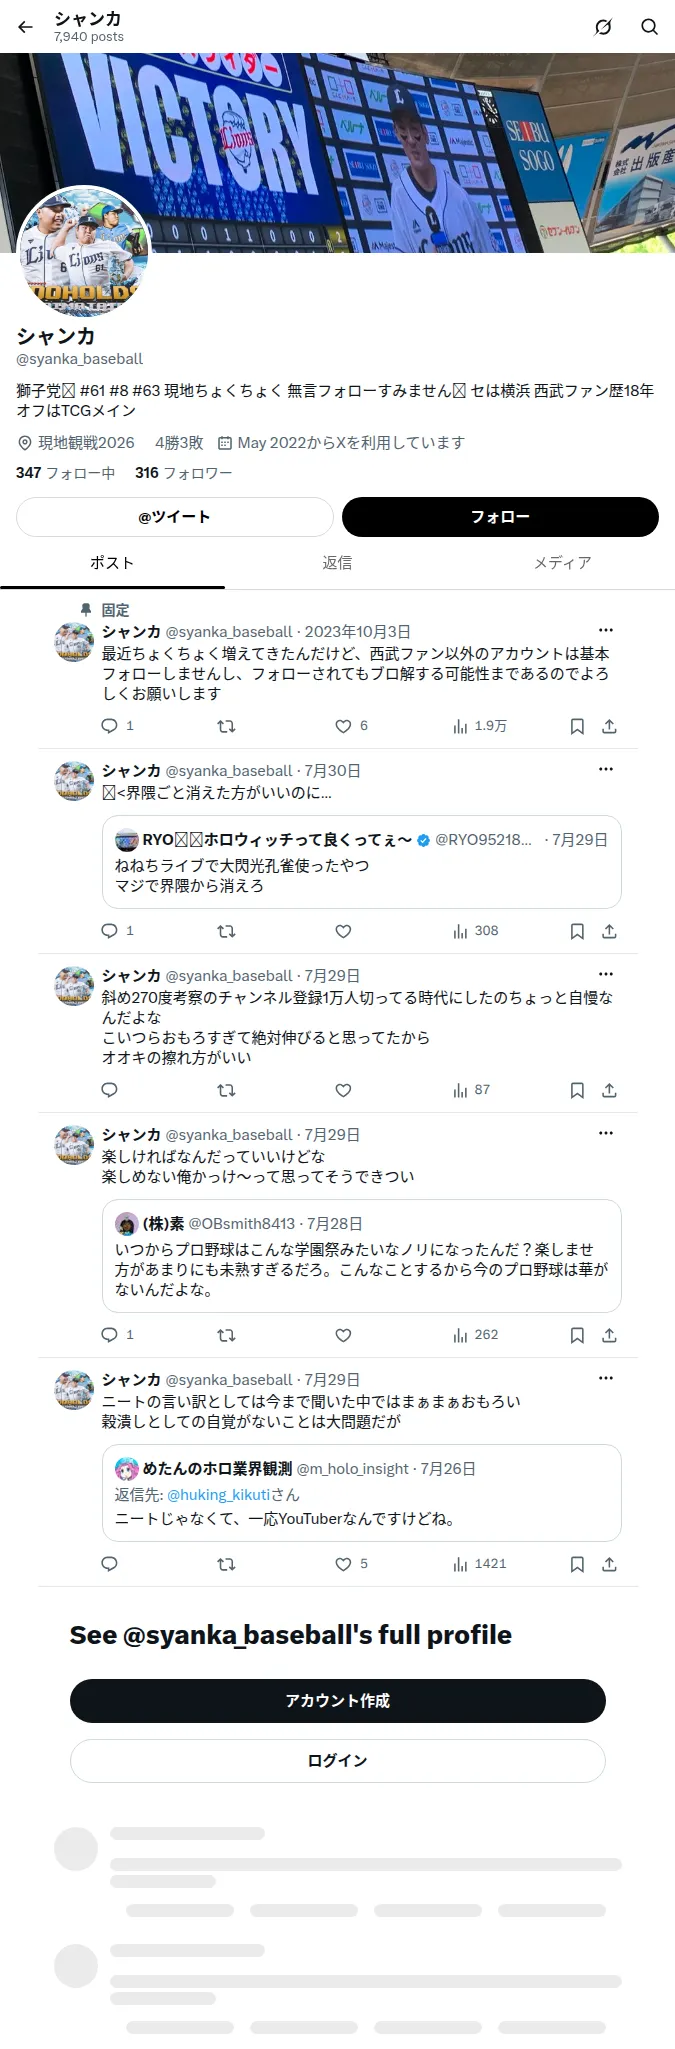Open the profile avatar picture
Viewport: 675px width, 2049px height.
coord(84,252)
